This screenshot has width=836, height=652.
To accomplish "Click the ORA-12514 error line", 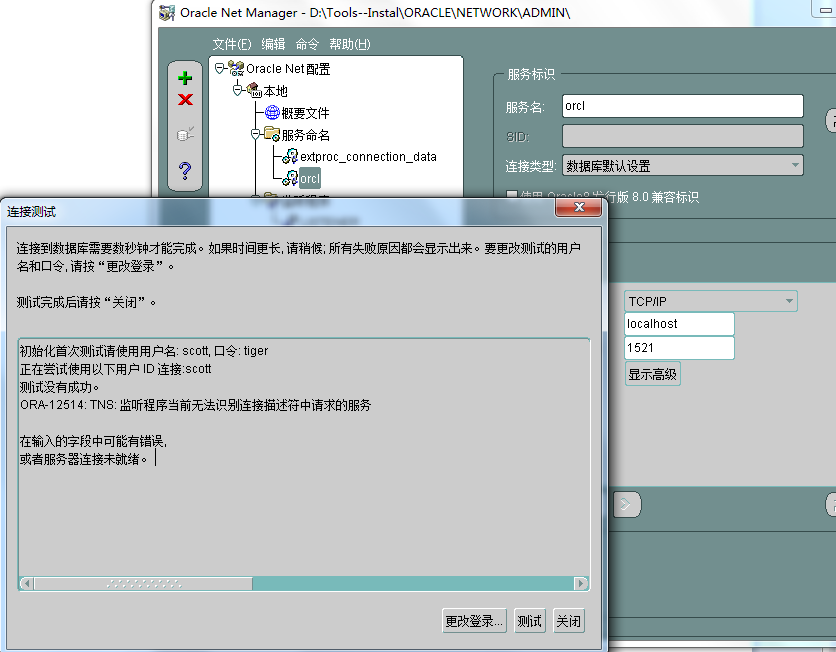I will [x=195, y=405].
